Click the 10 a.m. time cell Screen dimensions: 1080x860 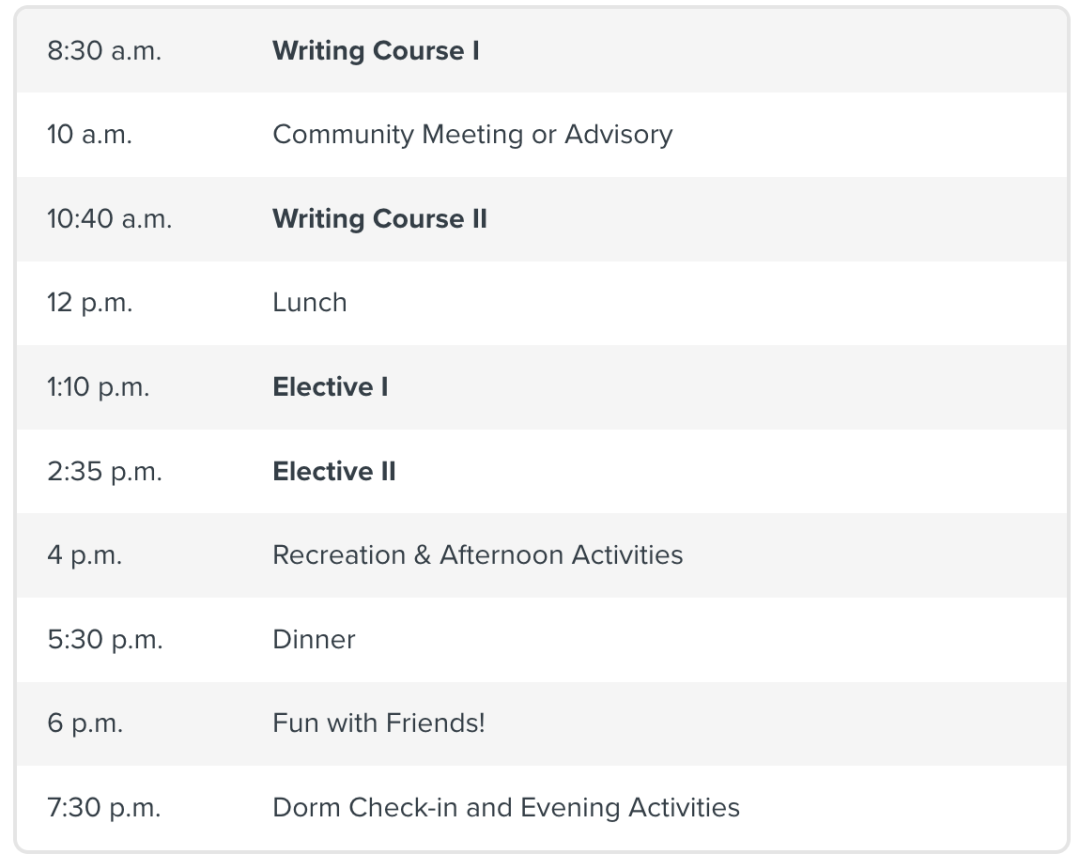(89, 134)
